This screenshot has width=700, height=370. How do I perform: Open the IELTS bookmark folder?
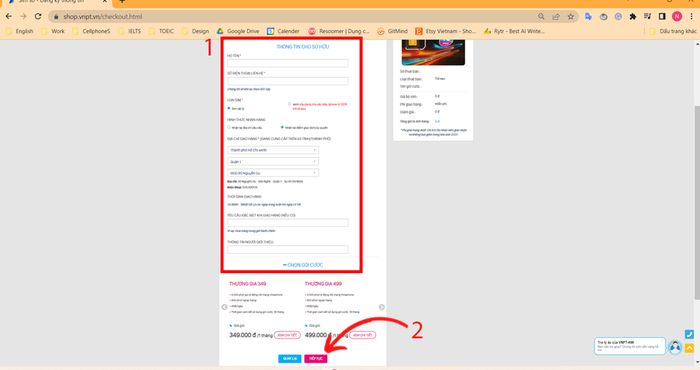click(x=130, y=31)
